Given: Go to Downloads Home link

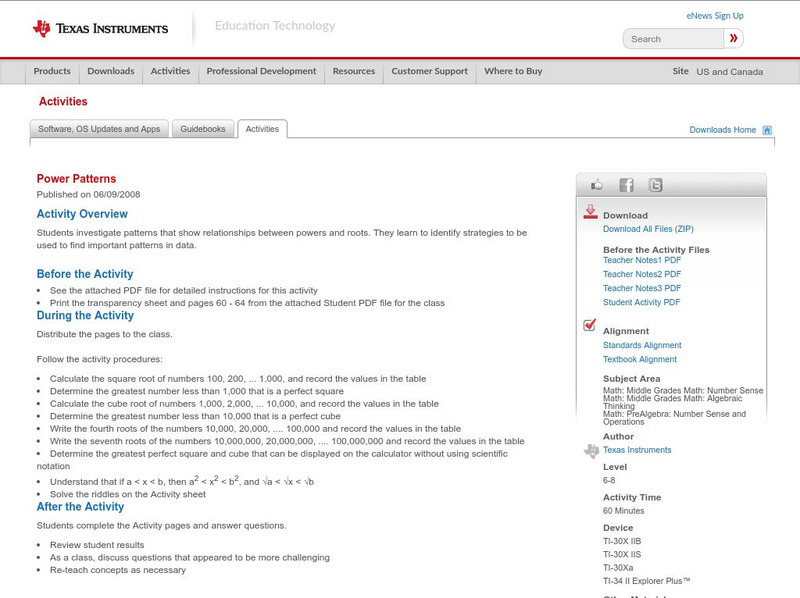Looking at the screenshot, I should point(722,130).
